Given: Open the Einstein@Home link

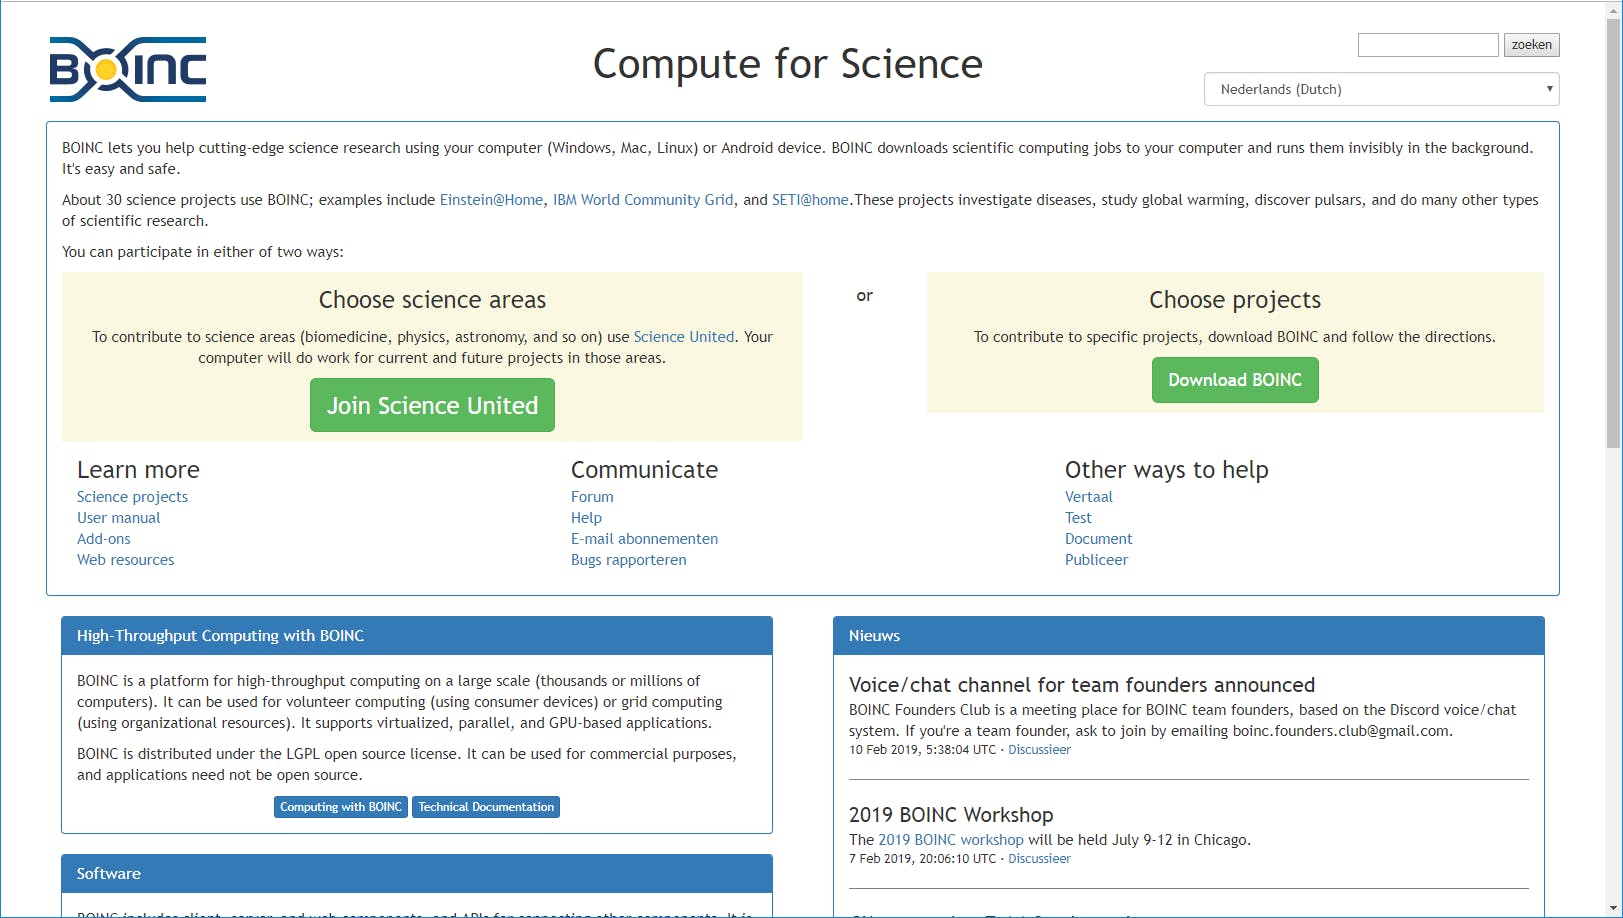Looking at the screenshot, I should [491, 200].
